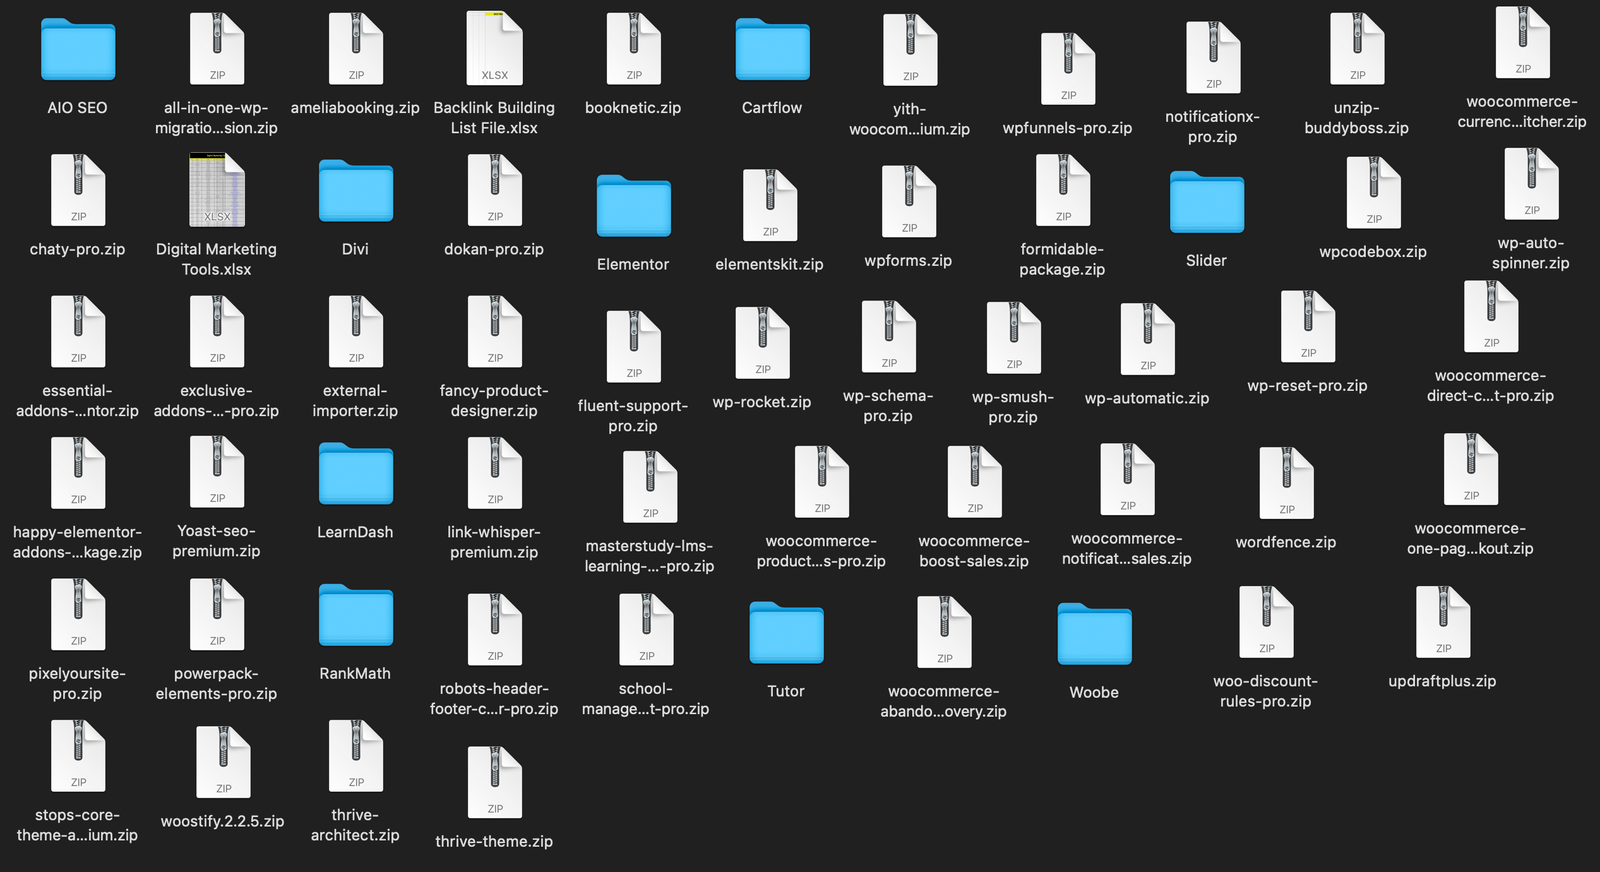
Task: Click the external-importer.zip file name
Action: 355,401
